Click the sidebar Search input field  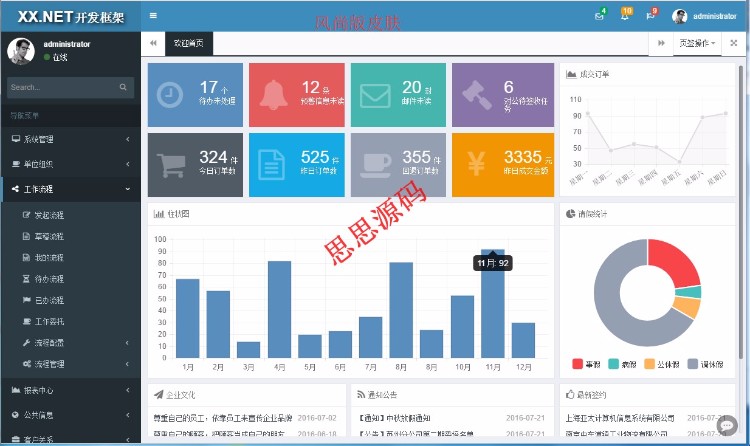[60, 88]
